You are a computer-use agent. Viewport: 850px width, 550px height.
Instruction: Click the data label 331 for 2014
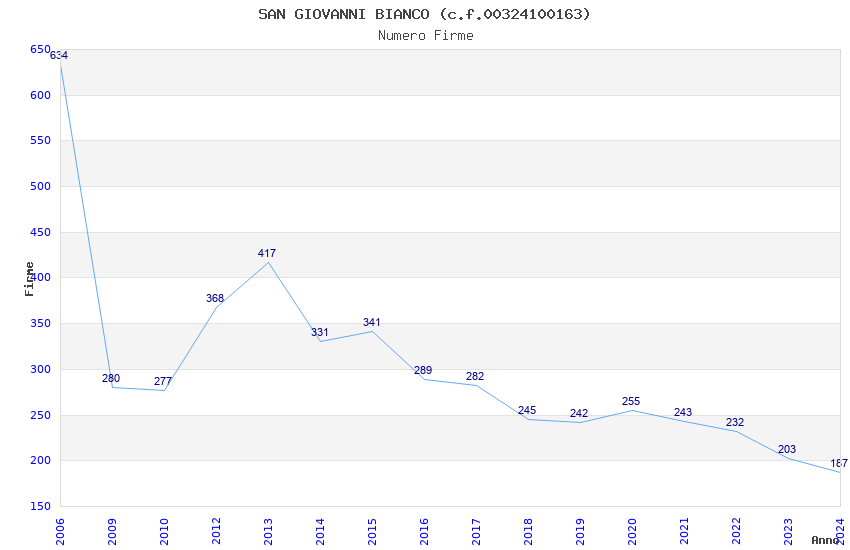point(319,332)
